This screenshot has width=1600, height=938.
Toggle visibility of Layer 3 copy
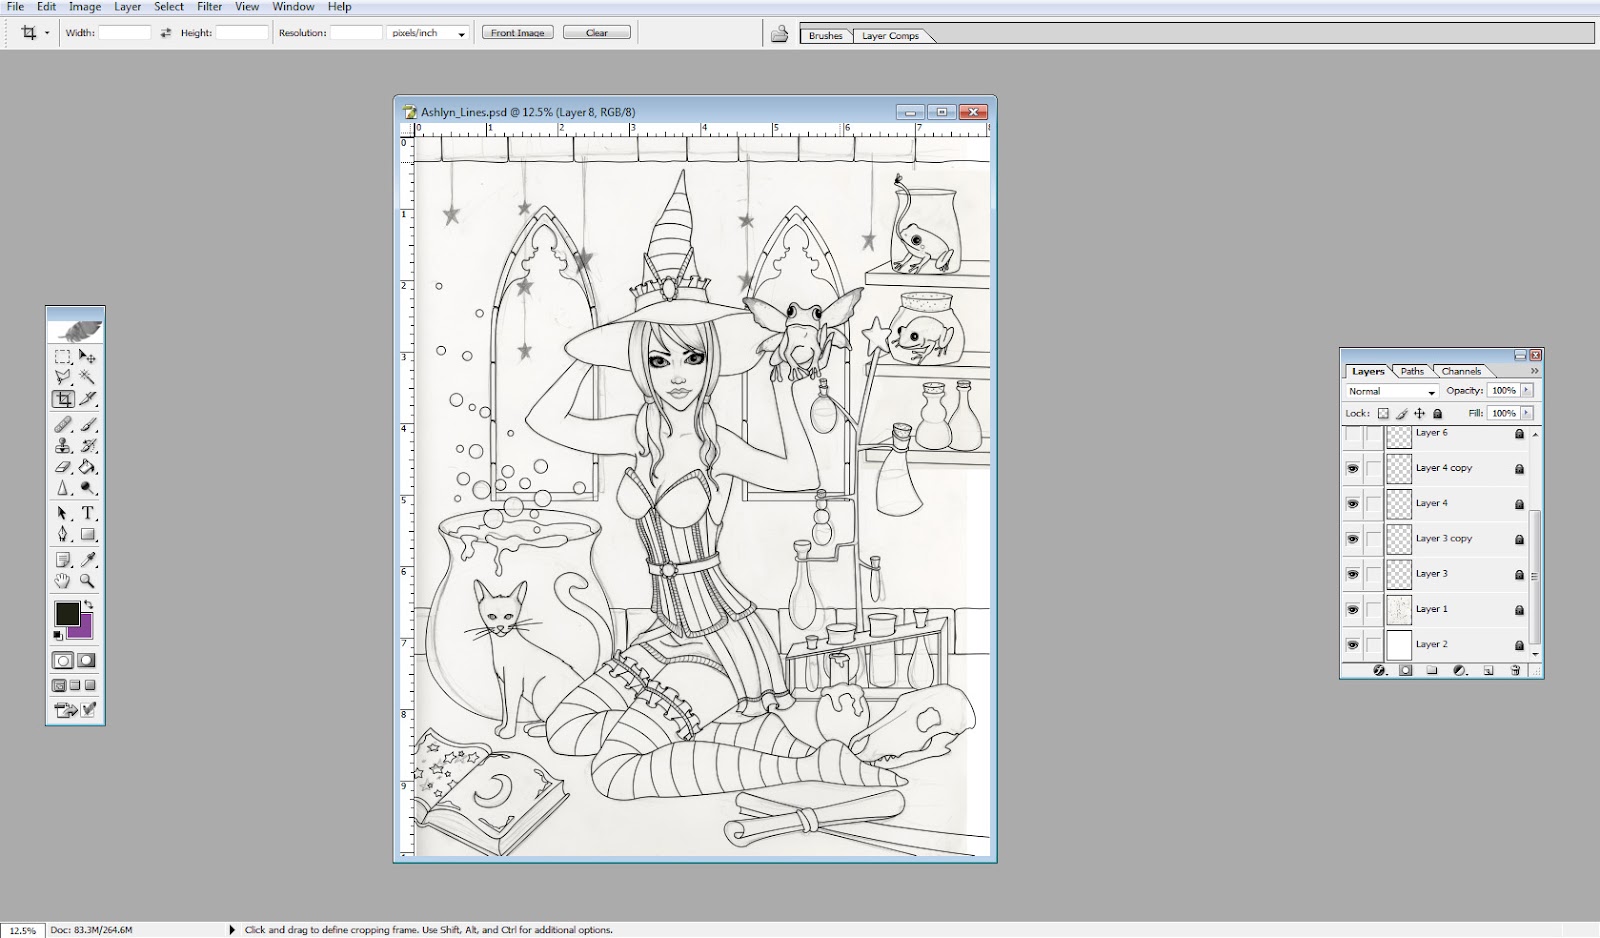click(1353, 538)
